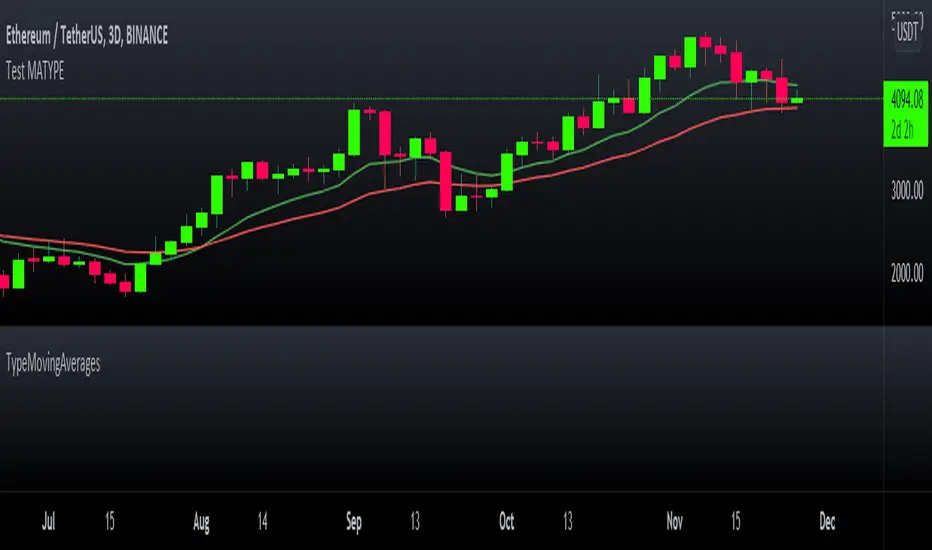Select the Test MATYPE indicator label
Viewport: 932px width, 550px height.
pyautogui.click(x=35, y=71)
